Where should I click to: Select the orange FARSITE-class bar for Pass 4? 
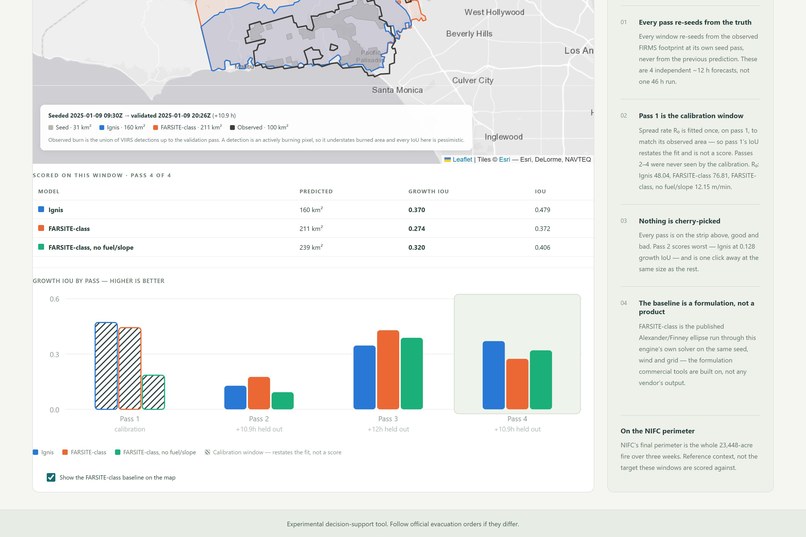pyautogui.click(x=517, y=384)
